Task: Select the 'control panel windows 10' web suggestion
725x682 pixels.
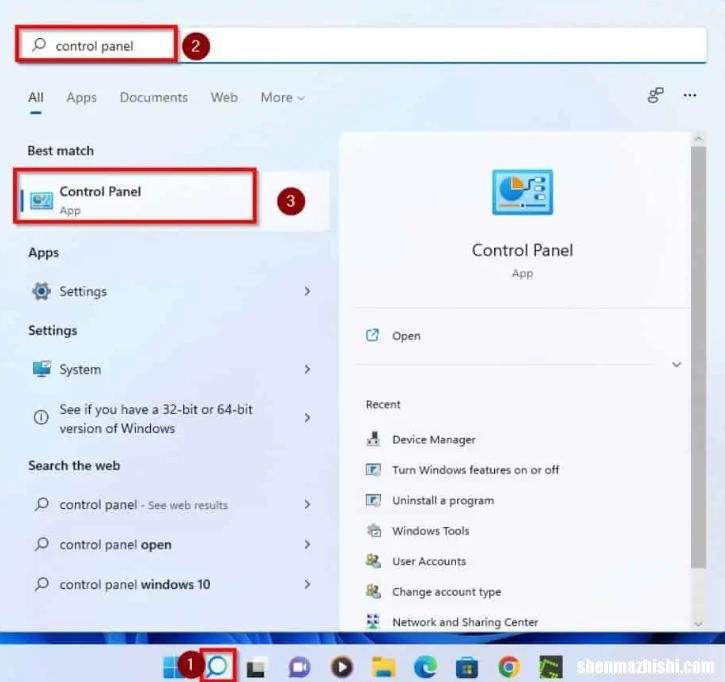Action: [x=172, y=584]
